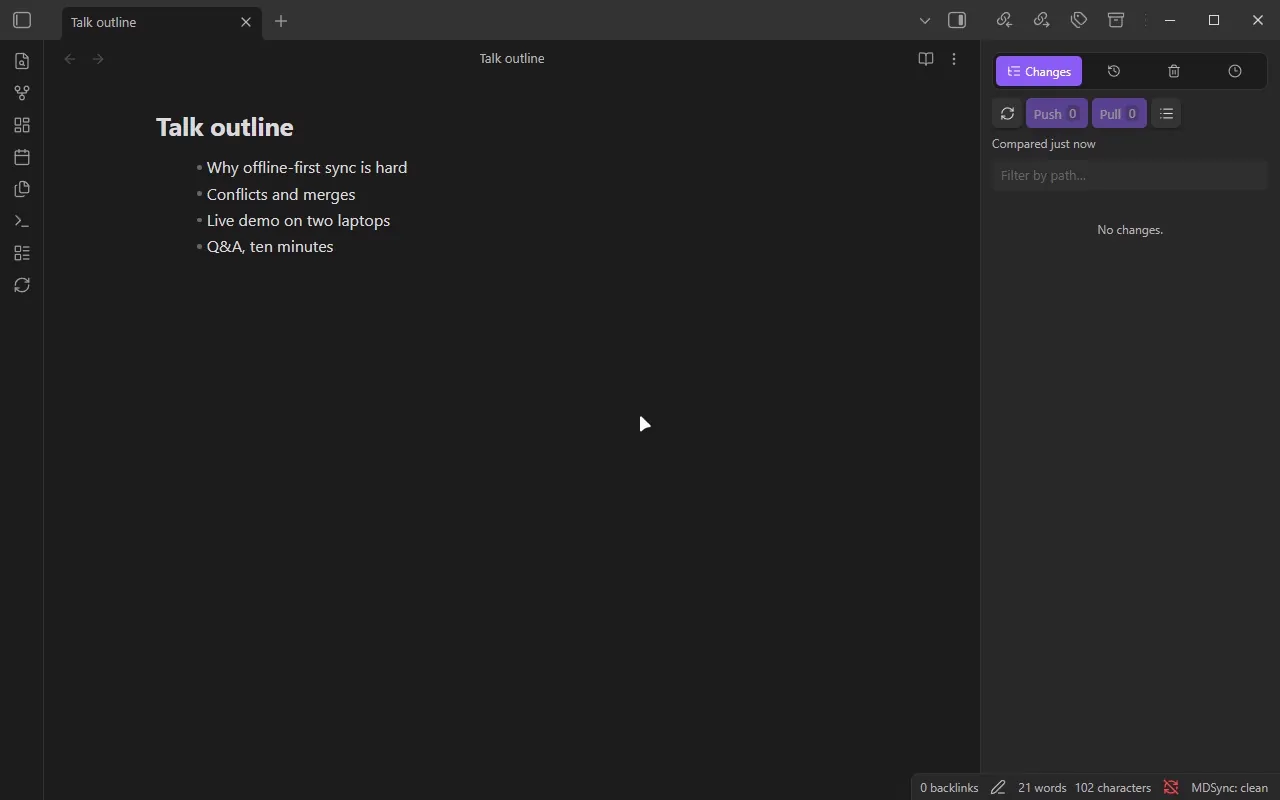Switch to the trash tab icon

coord(1174,71)
